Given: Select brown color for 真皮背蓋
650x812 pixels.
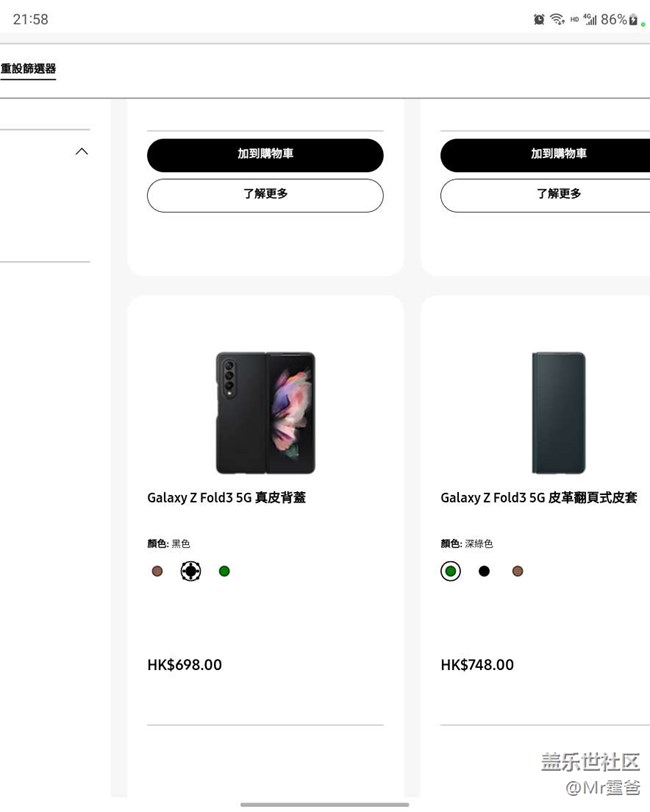Looking at the screenshot, I should pyautogui.click(x=157, y=571).
